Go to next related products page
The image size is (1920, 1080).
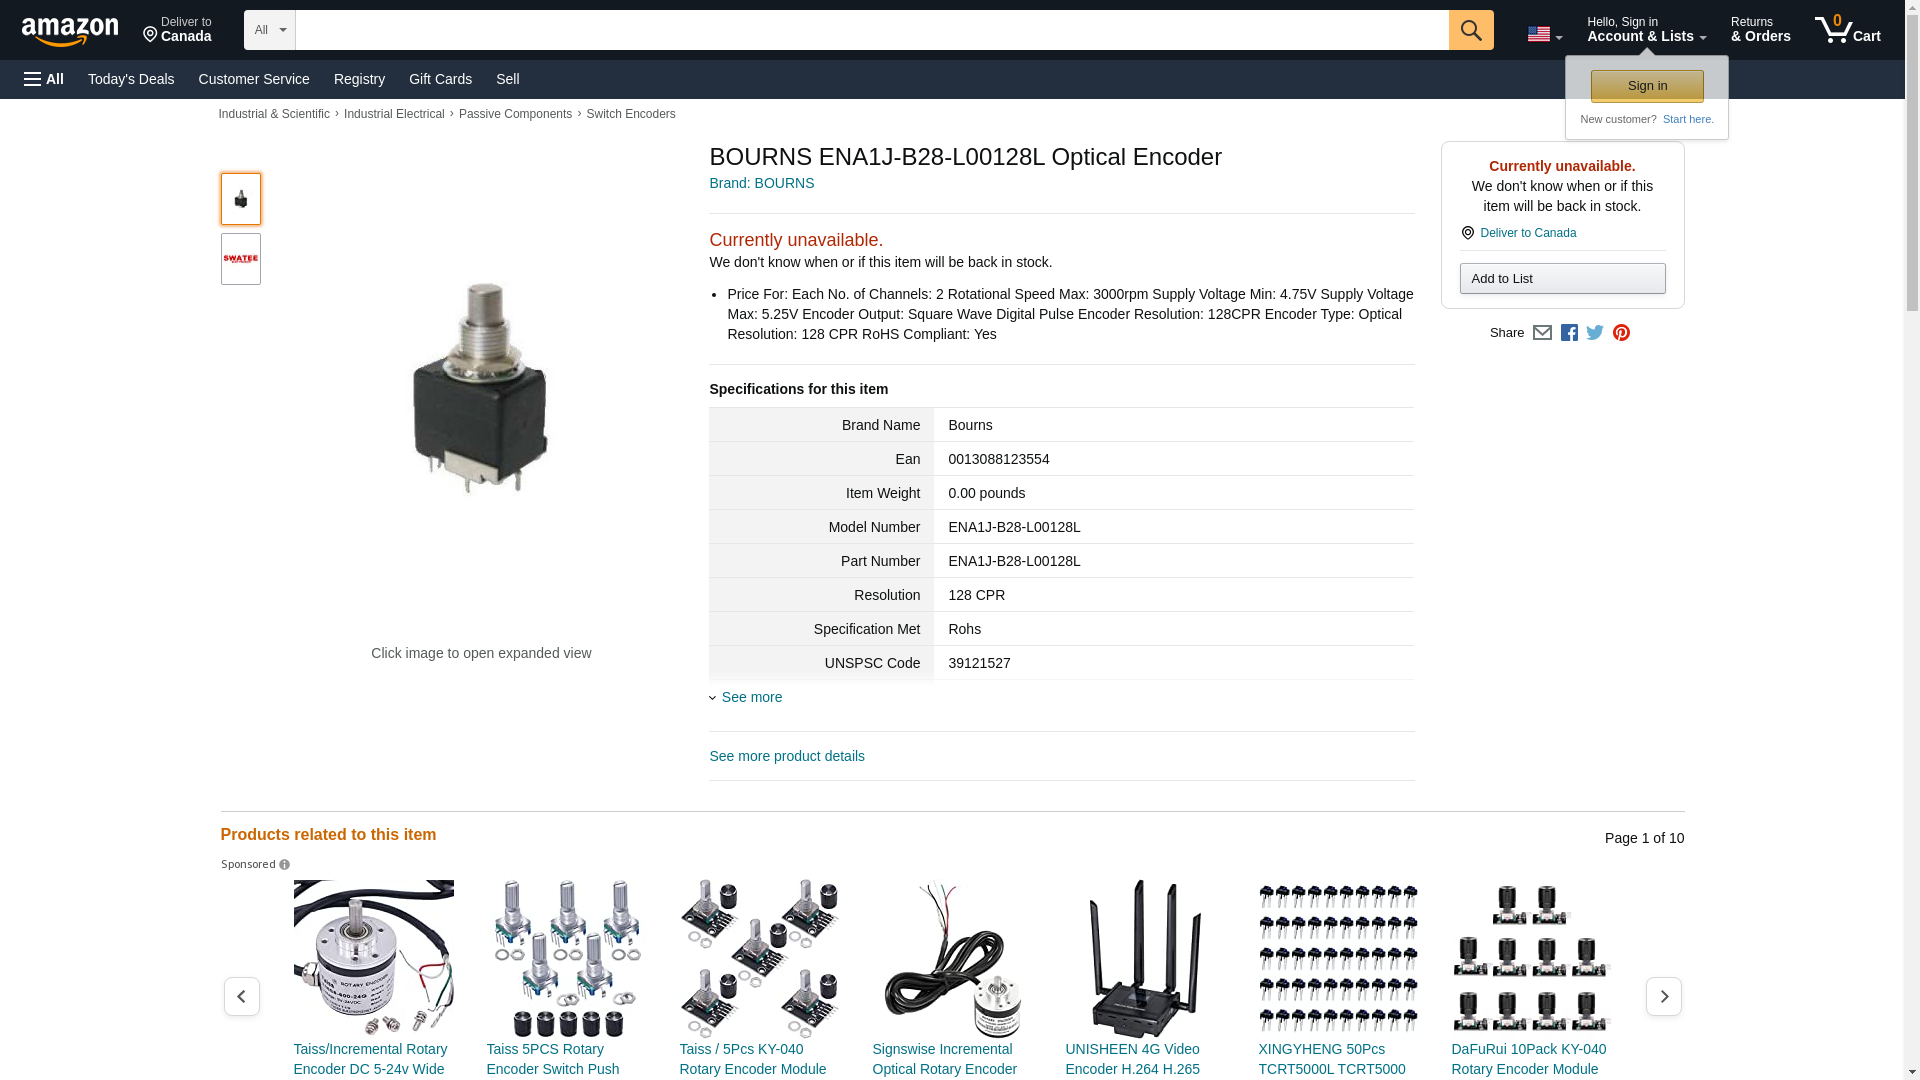[1664, 997]
